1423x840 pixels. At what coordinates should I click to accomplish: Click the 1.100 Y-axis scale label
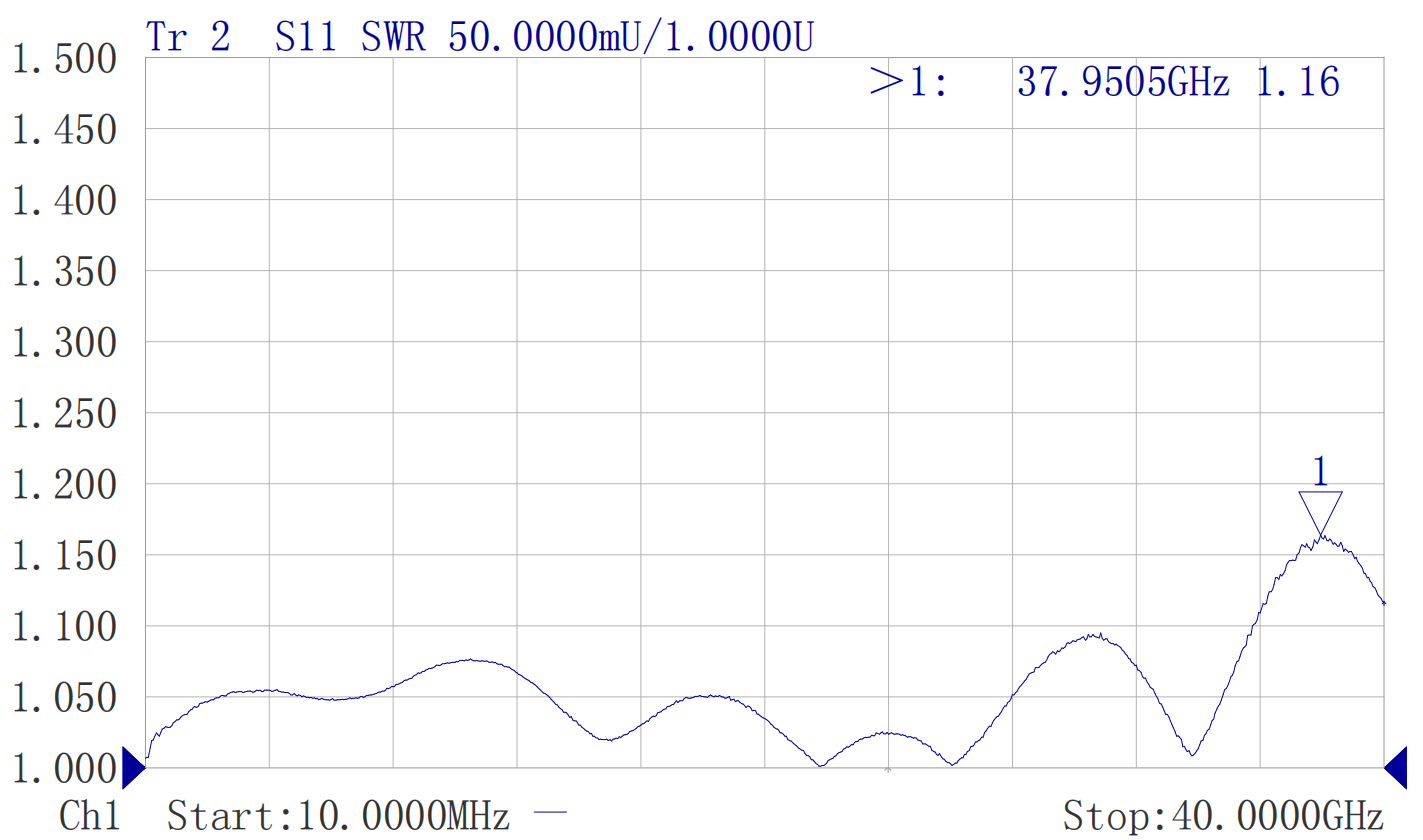(64, 628)
